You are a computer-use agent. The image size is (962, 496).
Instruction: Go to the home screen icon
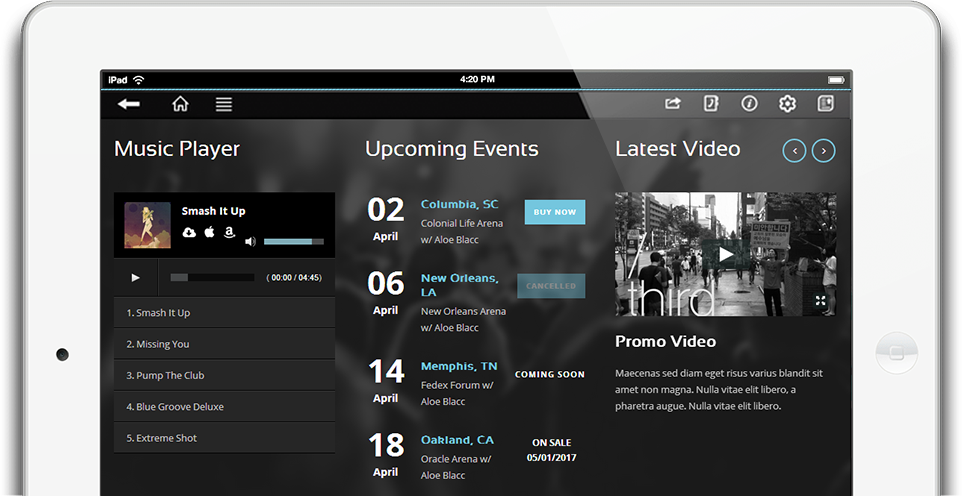tap(180, 104)
